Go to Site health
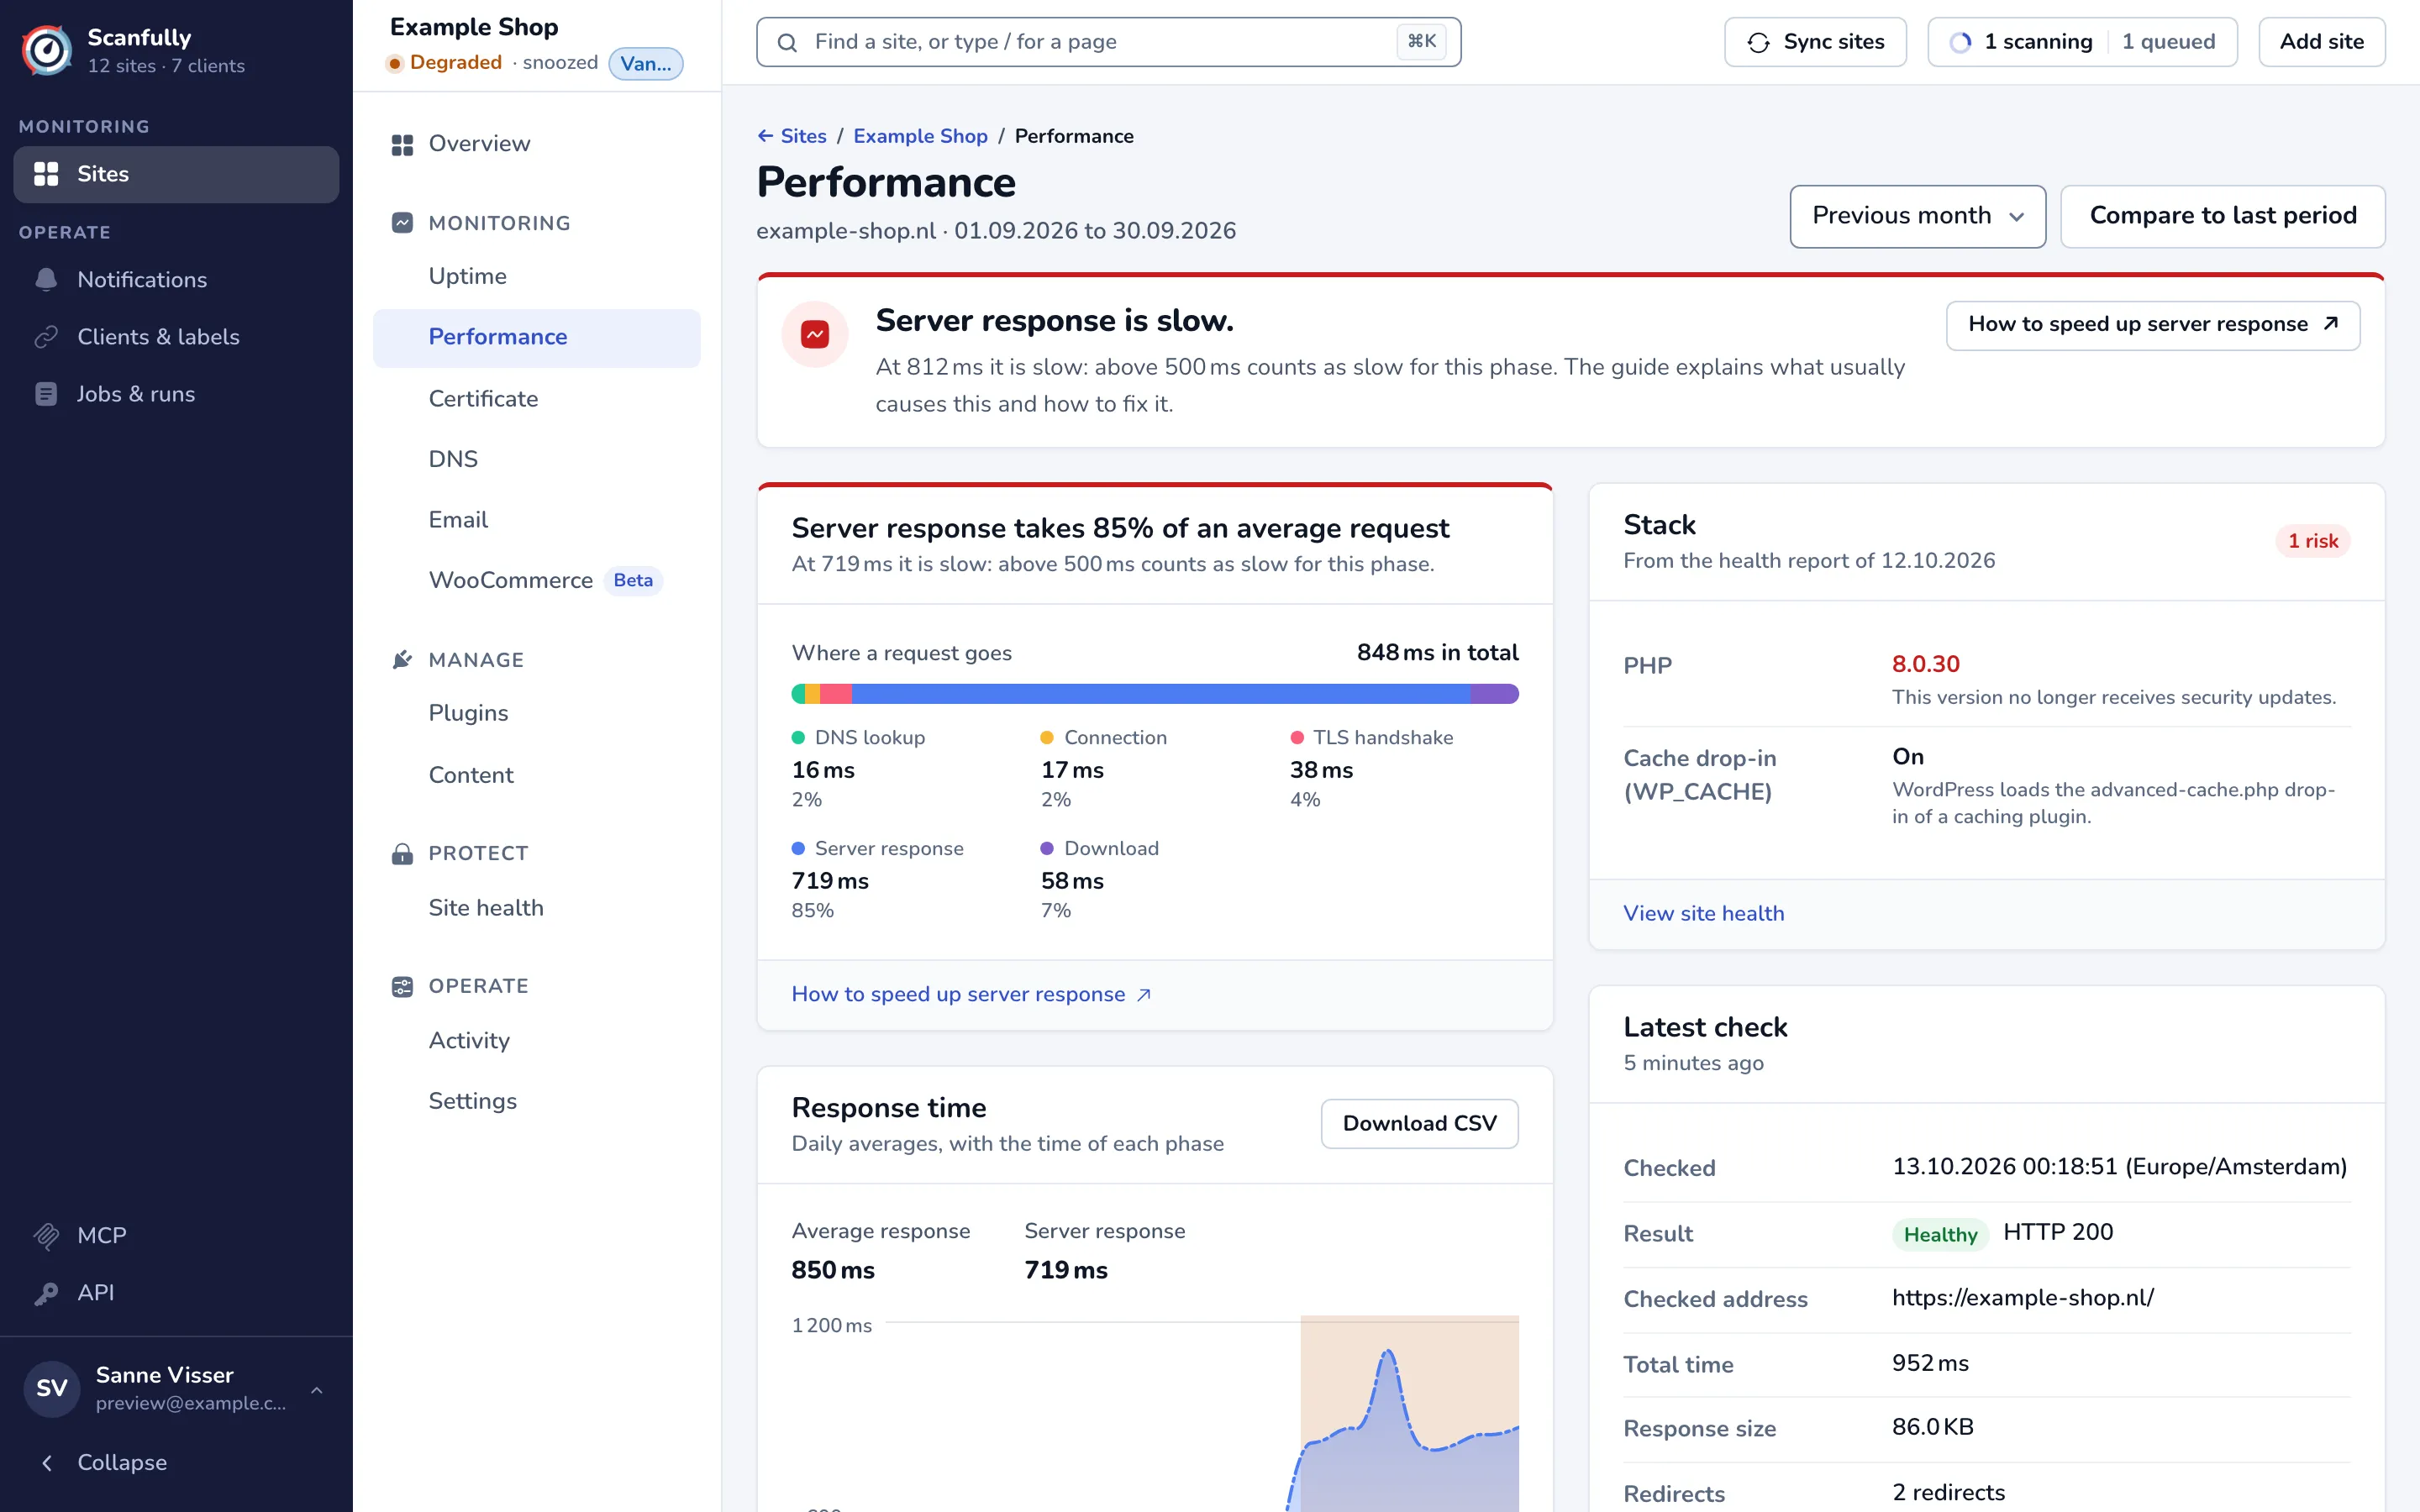This screenshot has width=2420, height=1512. 537,907
